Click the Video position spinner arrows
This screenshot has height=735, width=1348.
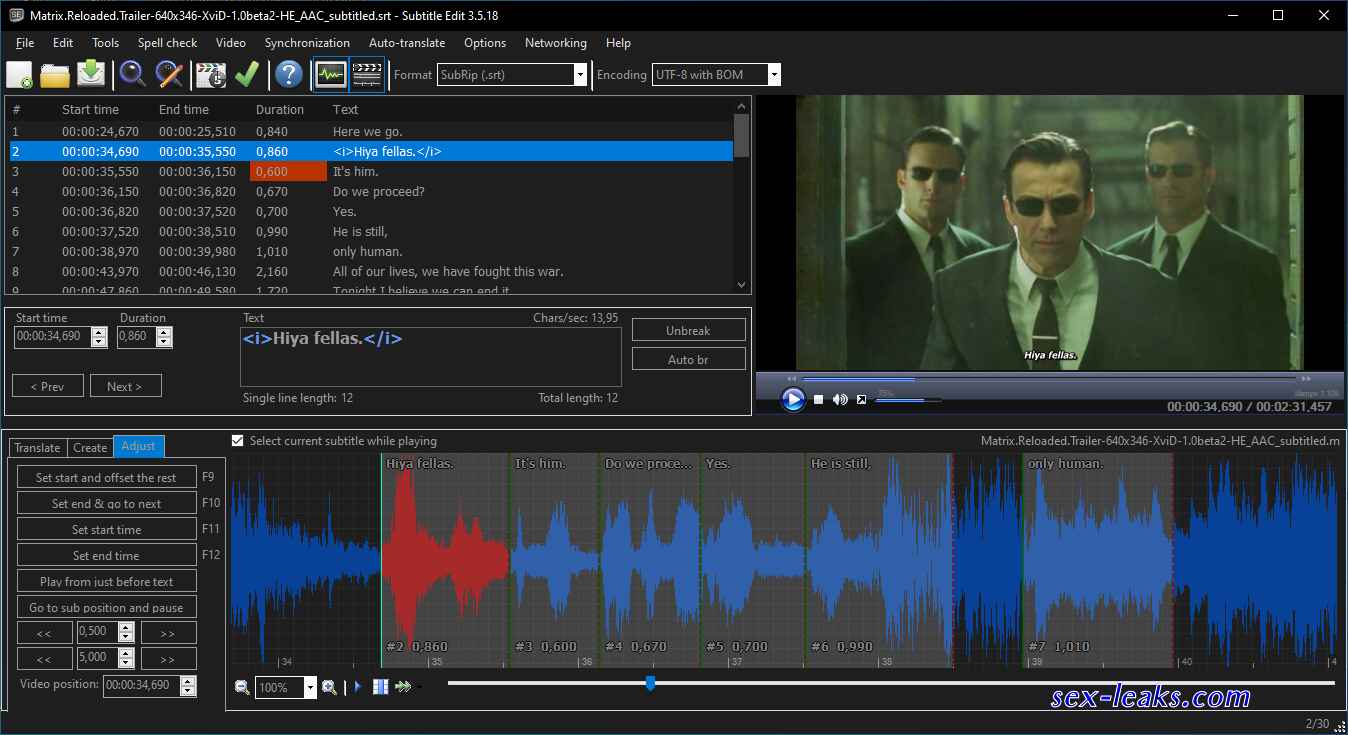[x=188, y=686]
